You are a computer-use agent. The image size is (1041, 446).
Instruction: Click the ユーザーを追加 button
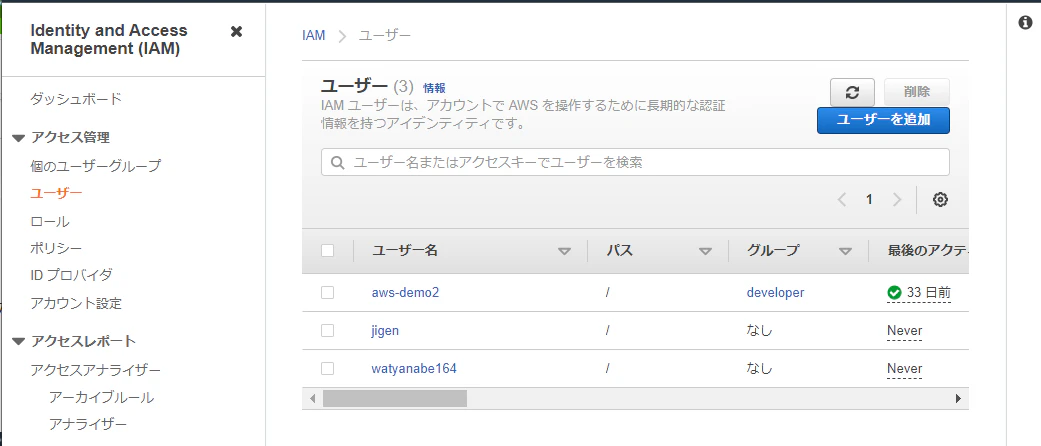pos(883,120)
